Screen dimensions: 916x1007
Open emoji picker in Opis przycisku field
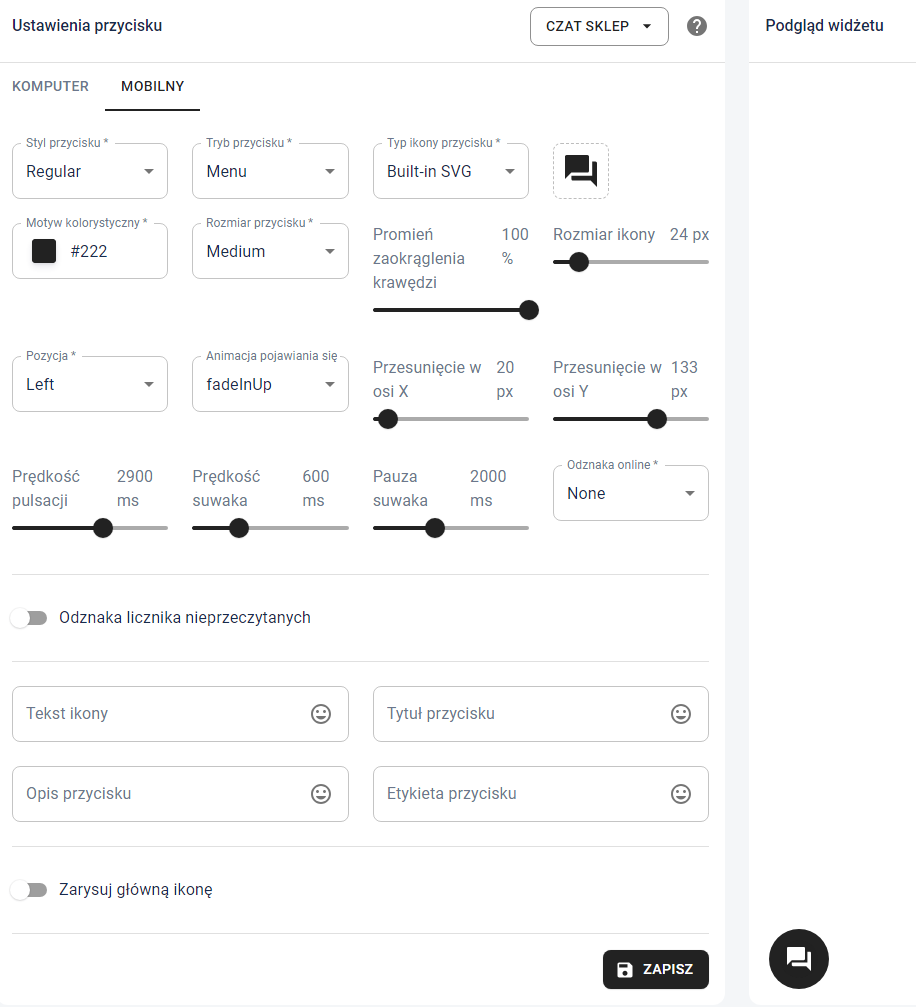[x=321, y=794]
